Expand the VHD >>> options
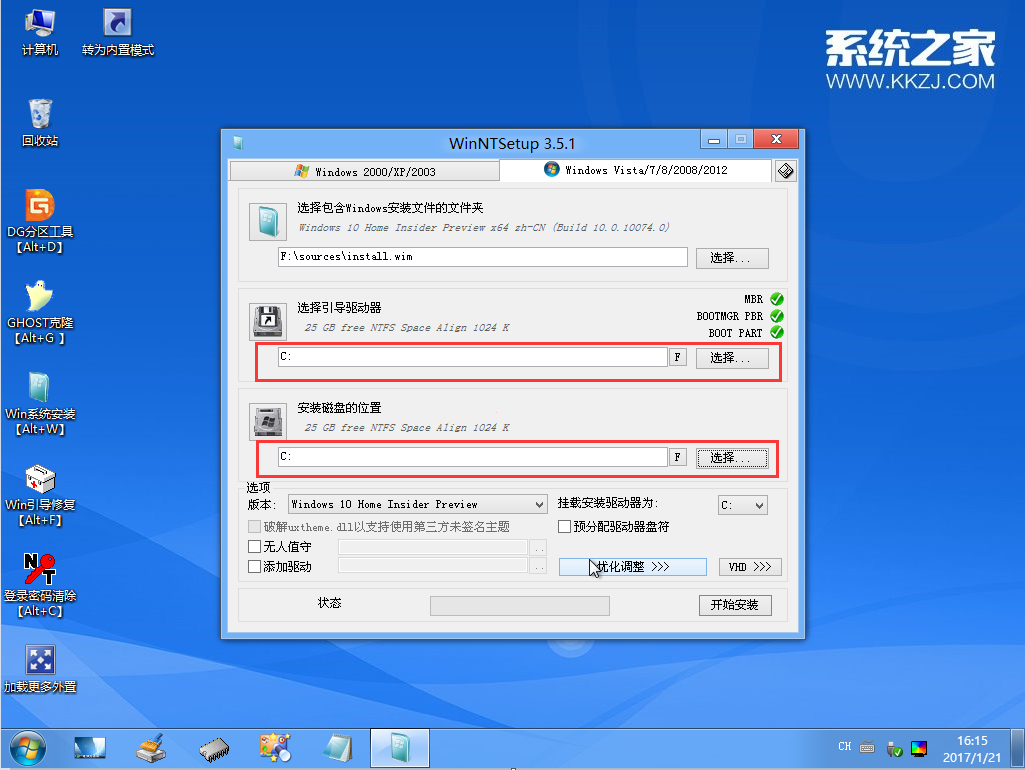The image size is (1025, 770). 750,566
